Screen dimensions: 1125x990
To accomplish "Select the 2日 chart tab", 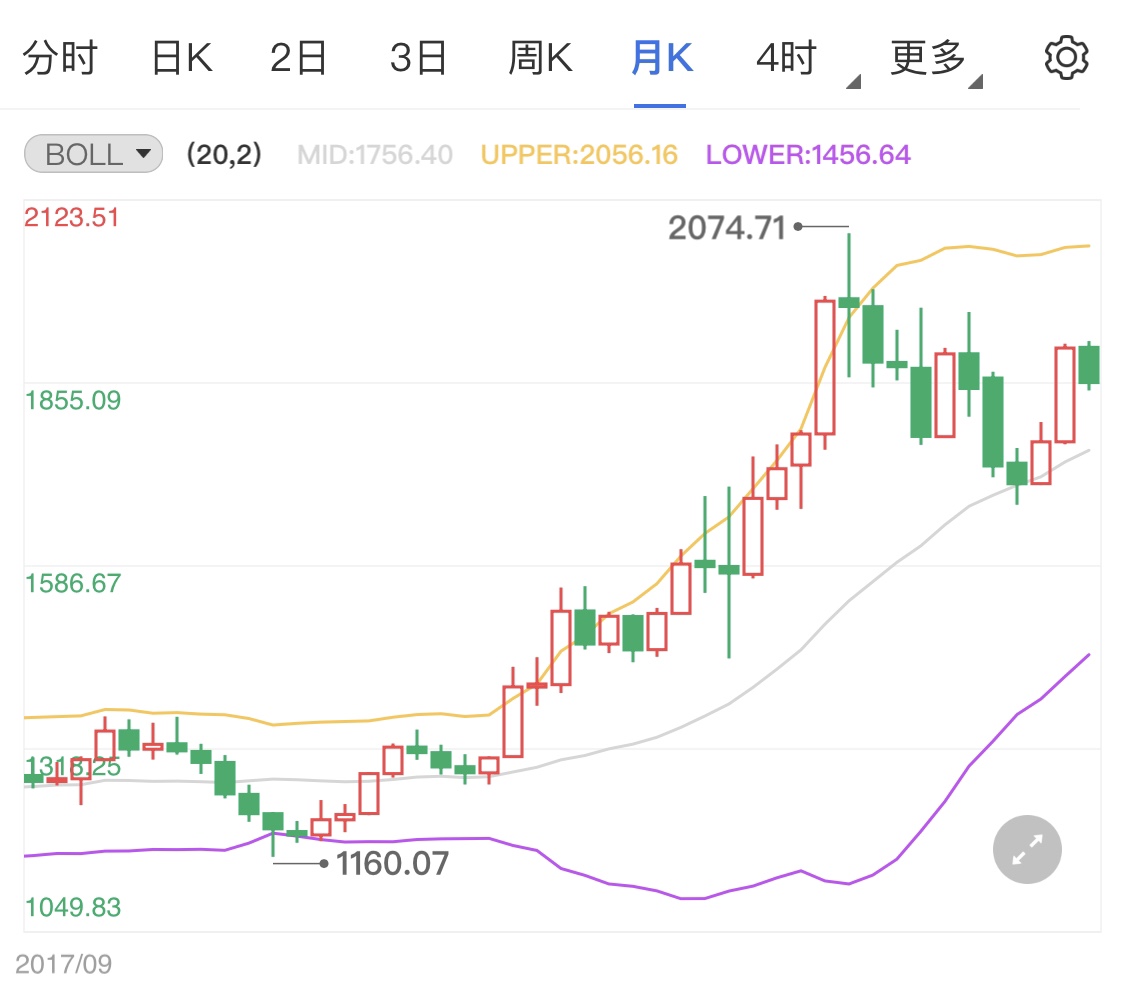I will coord(299,58).
